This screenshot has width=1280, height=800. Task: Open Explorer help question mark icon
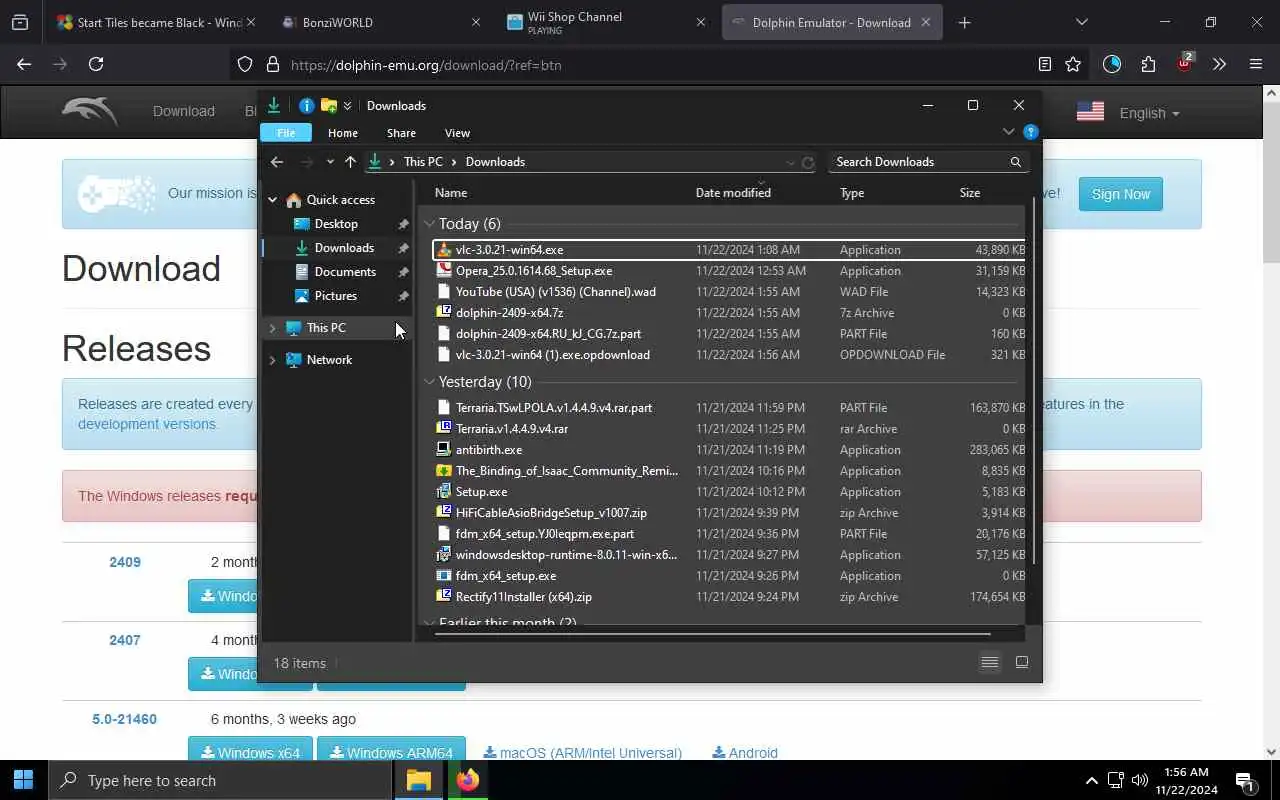1031,132
